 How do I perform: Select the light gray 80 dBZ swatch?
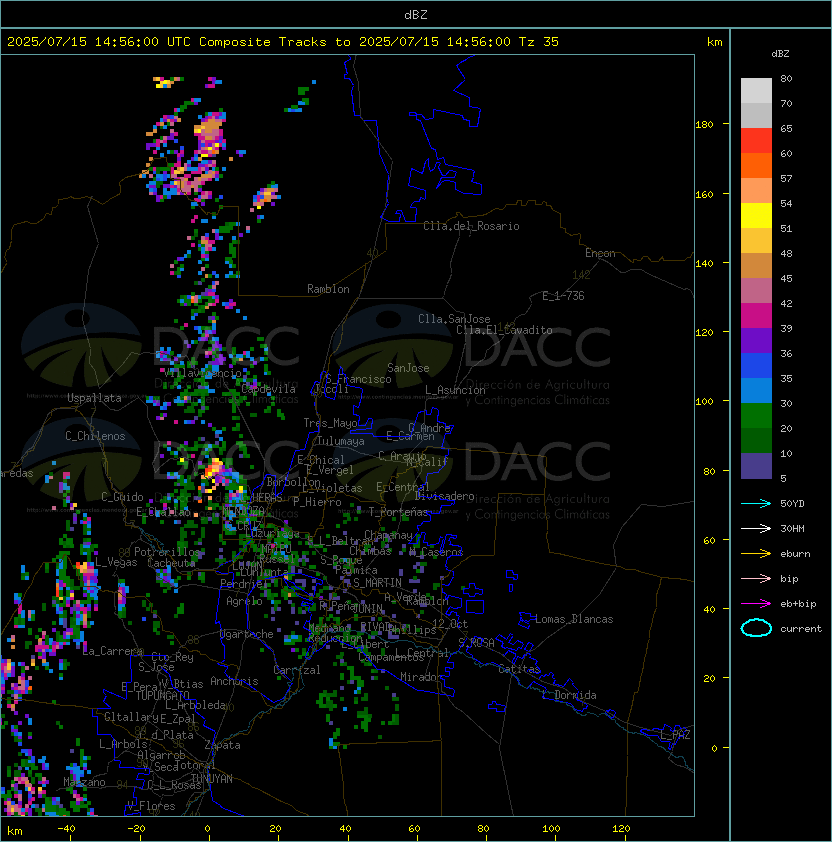click(756, 91)
